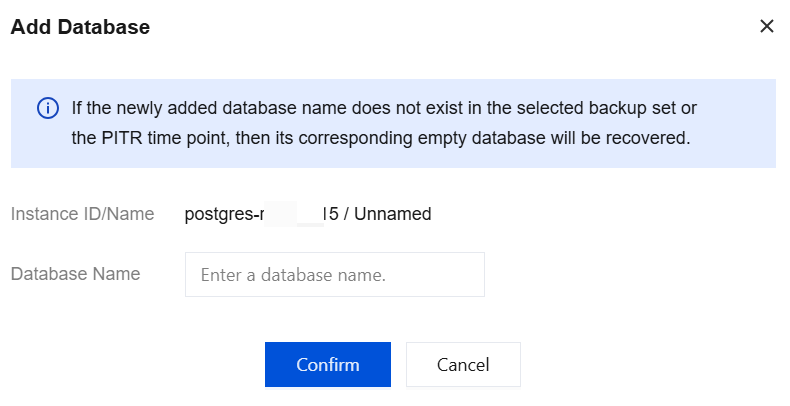Click the PITR time point notice line
Viewport: 790px width, 406px height.
pyautogui.click(x=380, y=138)
